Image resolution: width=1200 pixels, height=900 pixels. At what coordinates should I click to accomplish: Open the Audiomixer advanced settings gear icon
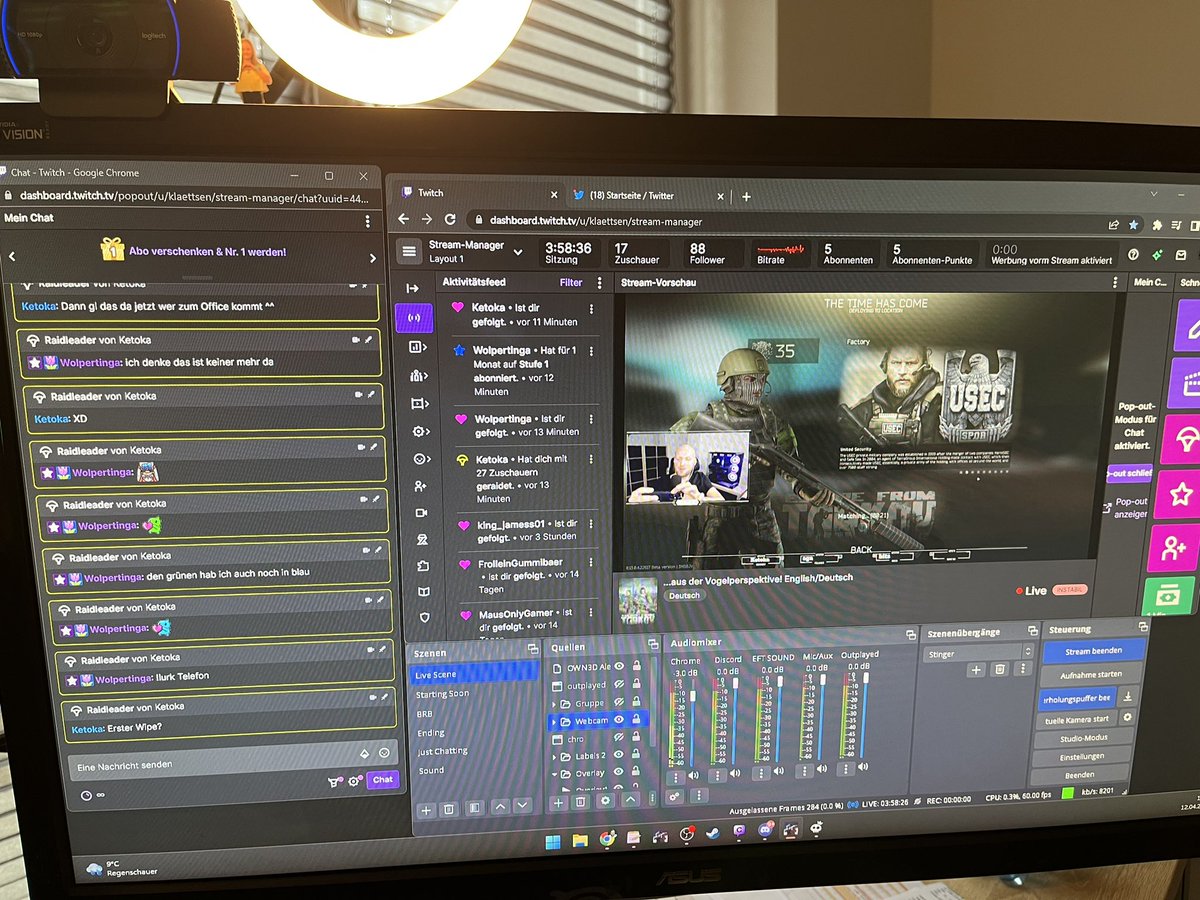(x=672, y=795)
